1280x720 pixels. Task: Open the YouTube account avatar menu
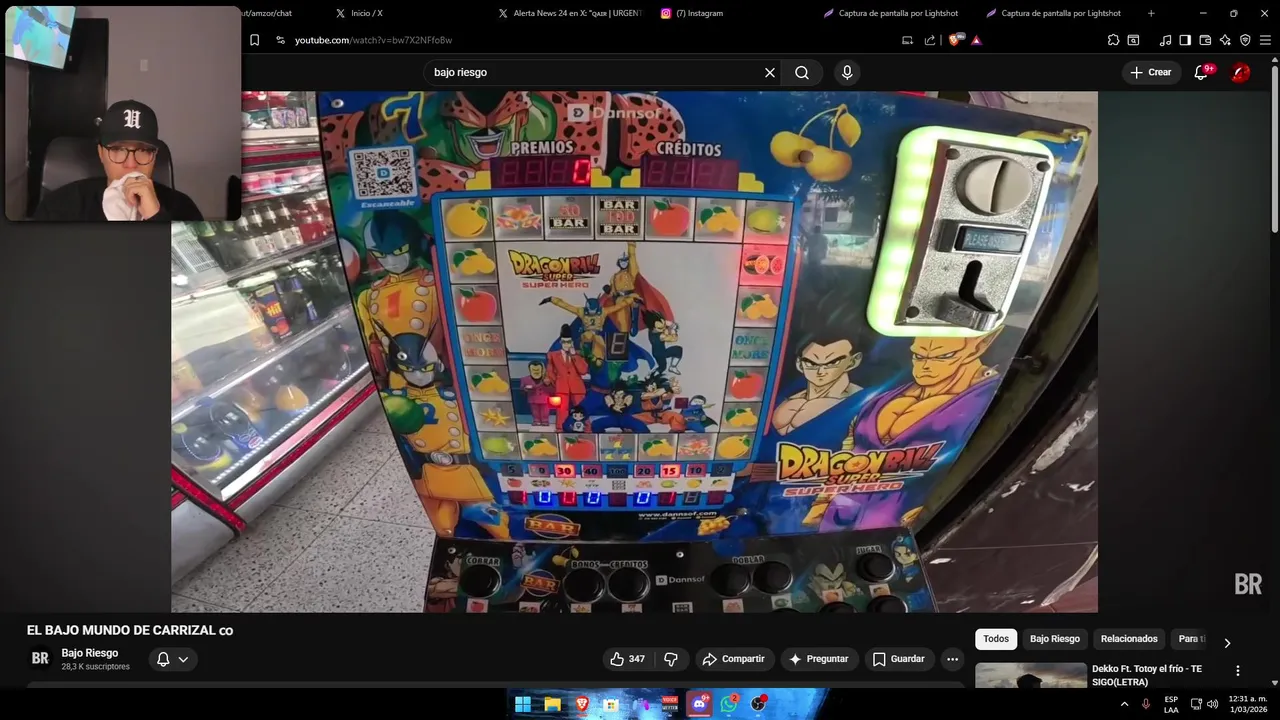1240,72
